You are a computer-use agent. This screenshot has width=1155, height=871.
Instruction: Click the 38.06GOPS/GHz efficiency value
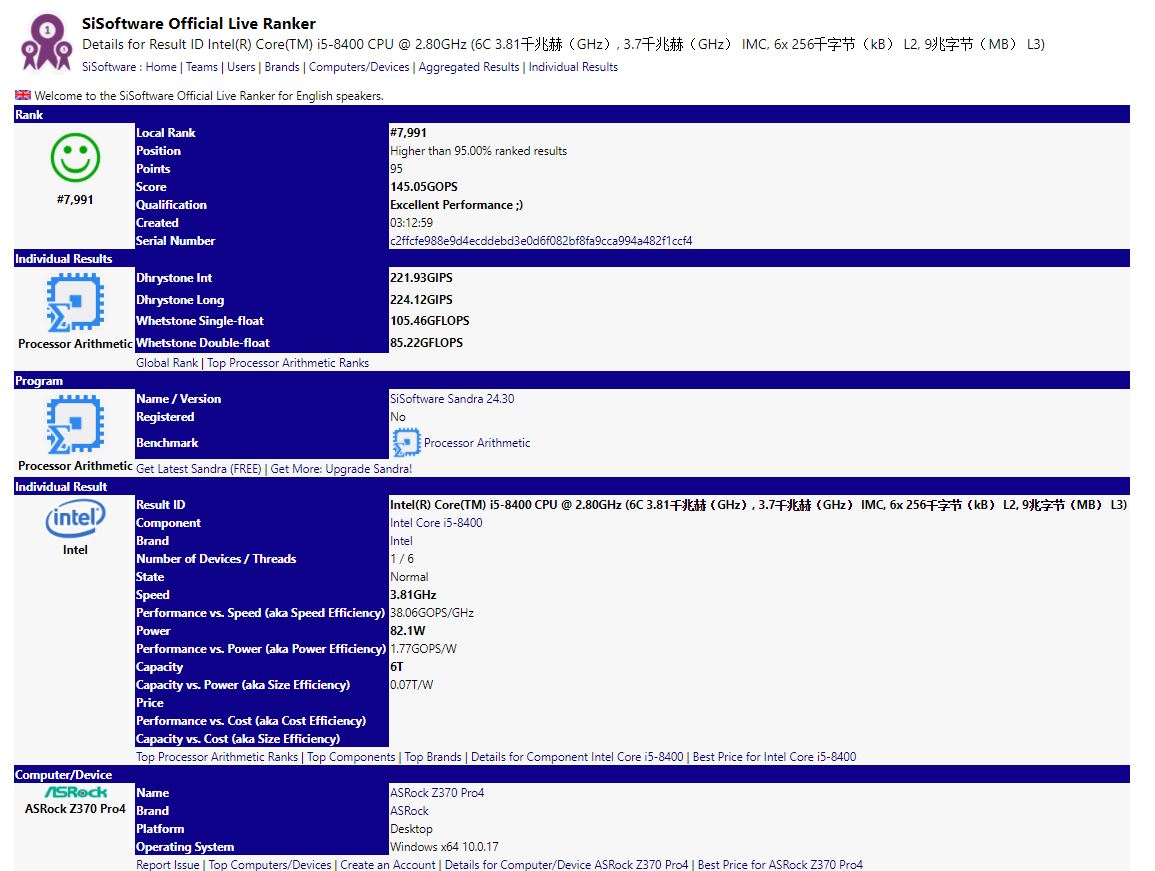[x=432, y=613]
